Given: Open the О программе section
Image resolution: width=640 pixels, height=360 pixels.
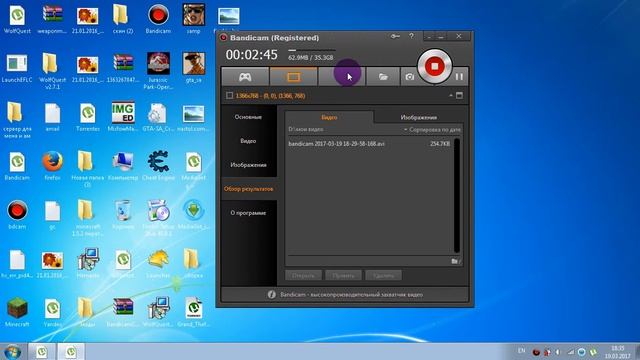Looking at the screenshot, I should coord(248,213).
